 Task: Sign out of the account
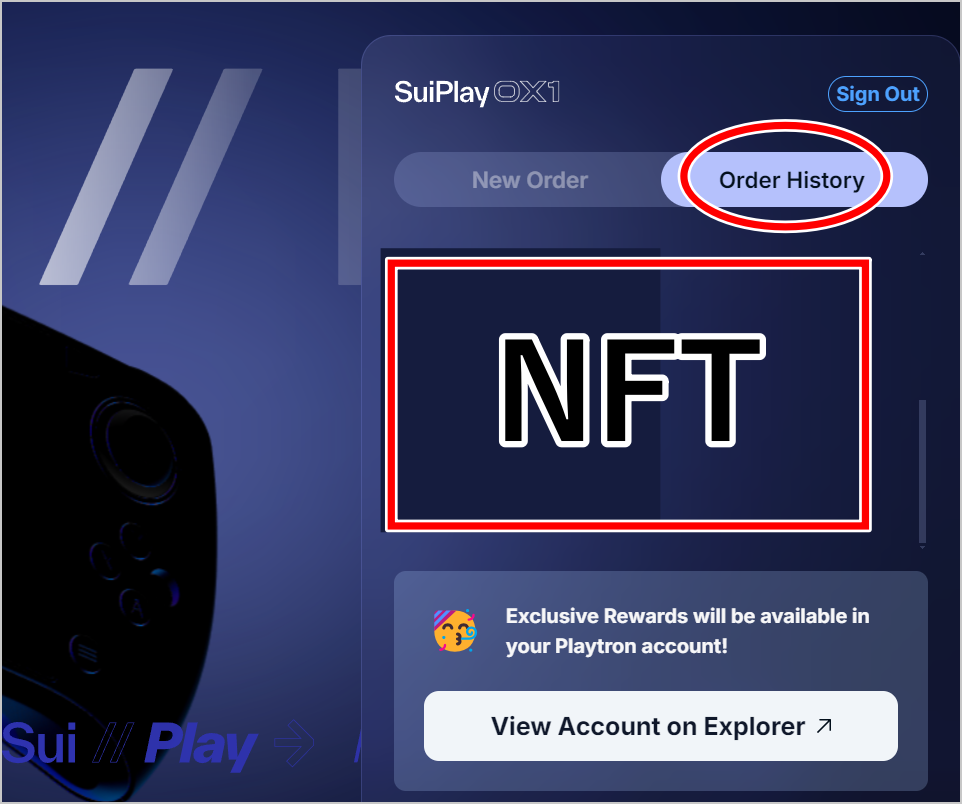pos(877,94)
